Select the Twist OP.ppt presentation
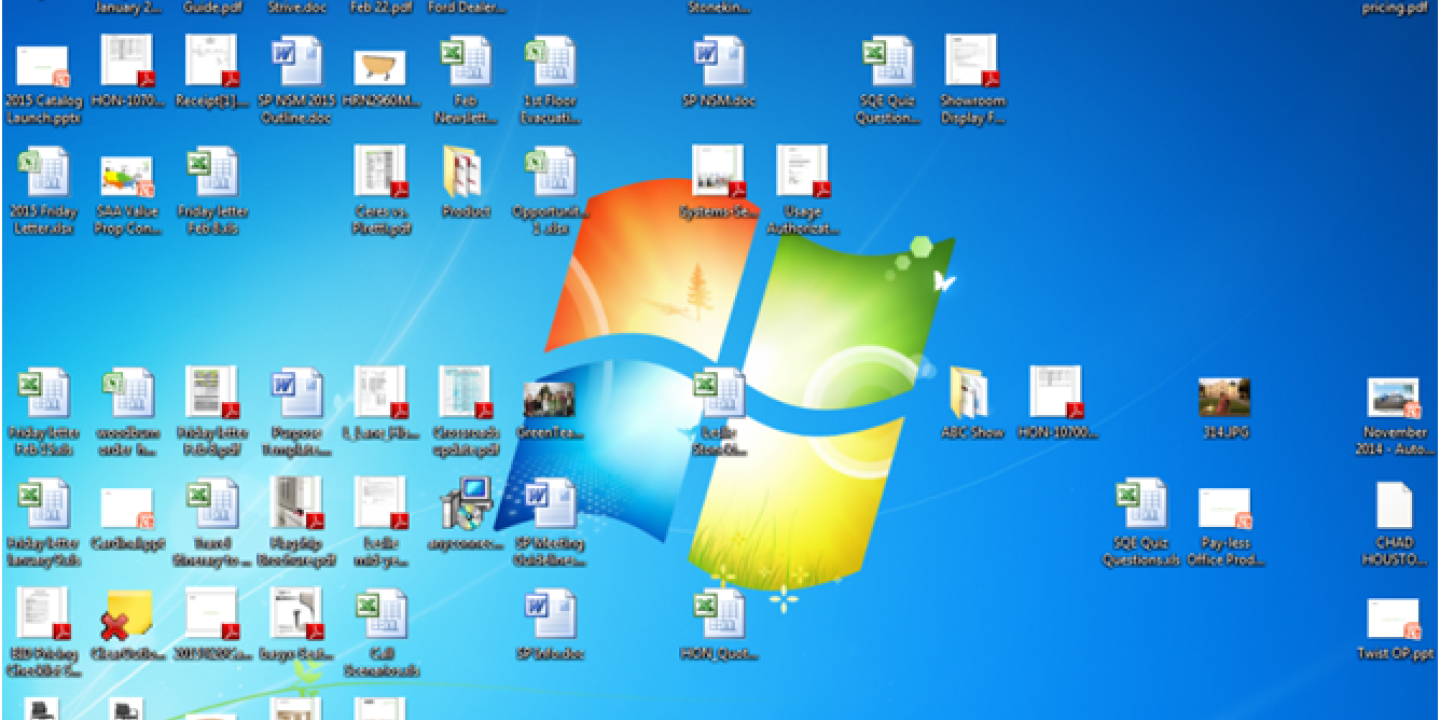 click(x=1394, y=619)
